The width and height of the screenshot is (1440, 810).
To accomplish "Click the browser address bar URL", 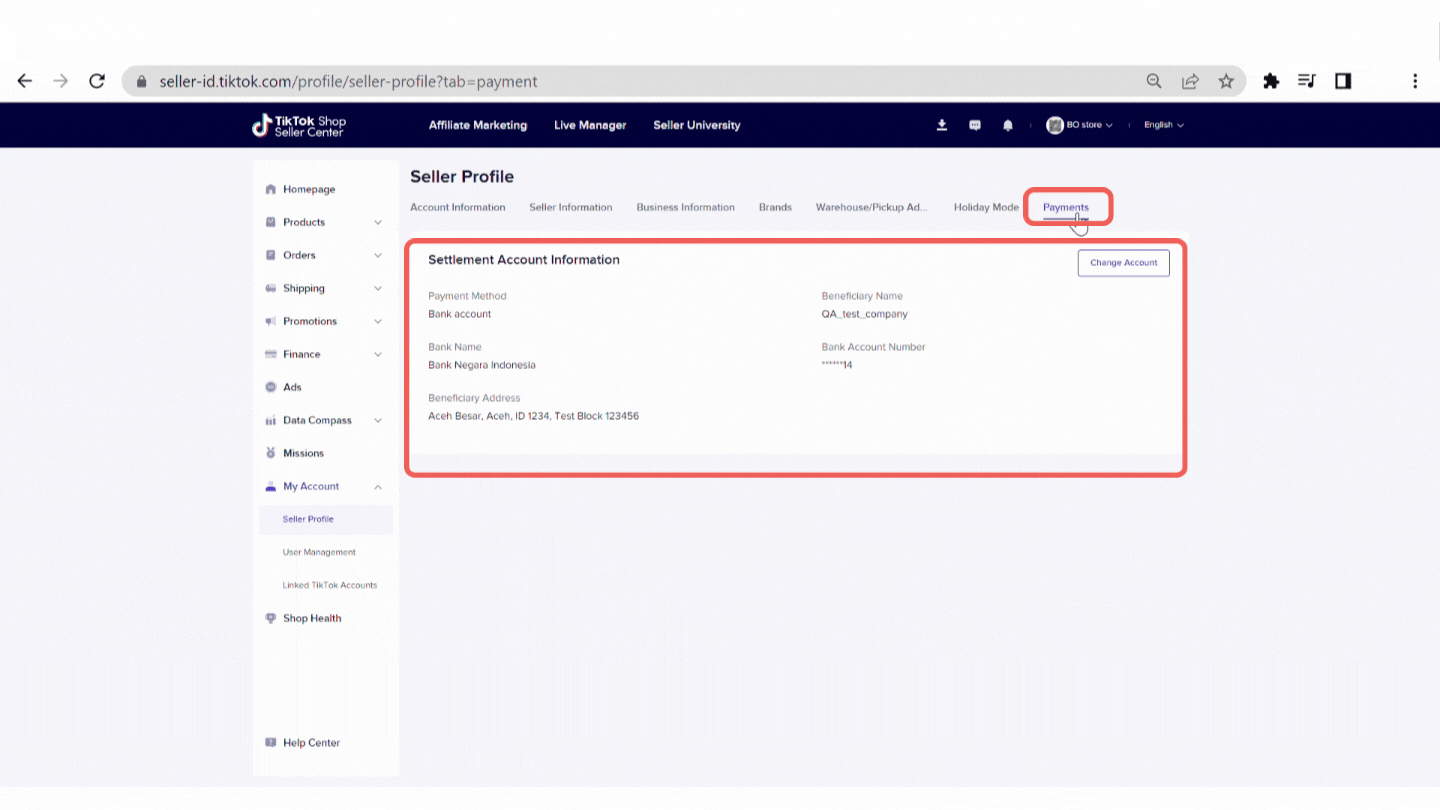I will coord(348,82).
